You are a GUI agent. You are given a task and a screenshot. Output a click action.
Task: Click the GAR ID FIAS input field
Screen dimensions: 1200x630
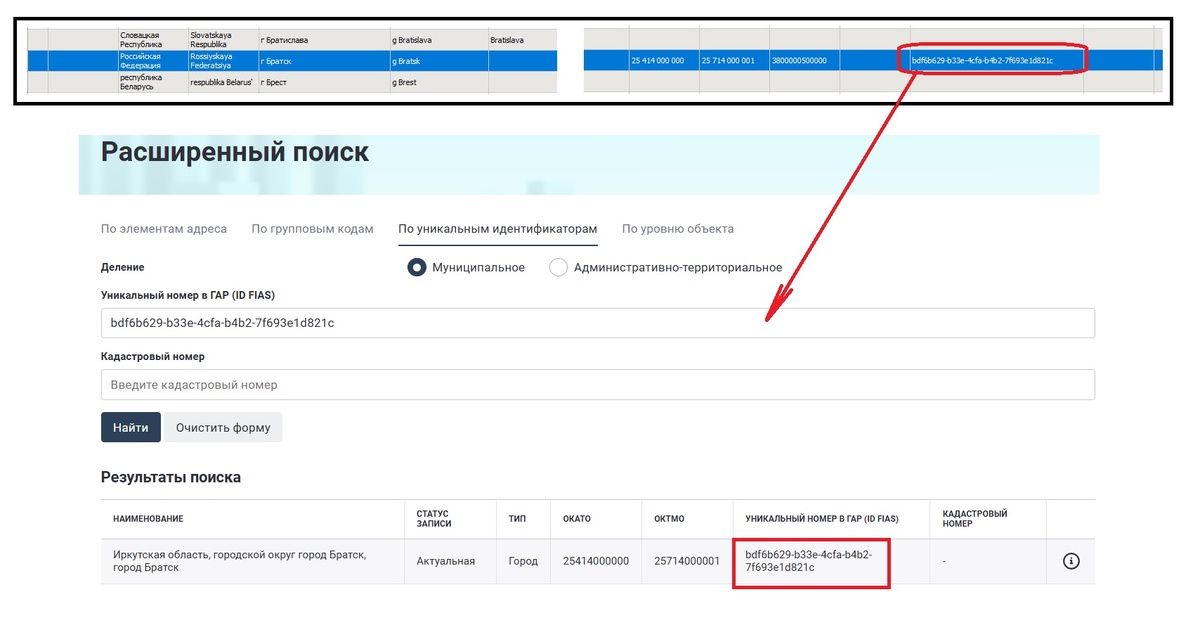coord(597,322)
